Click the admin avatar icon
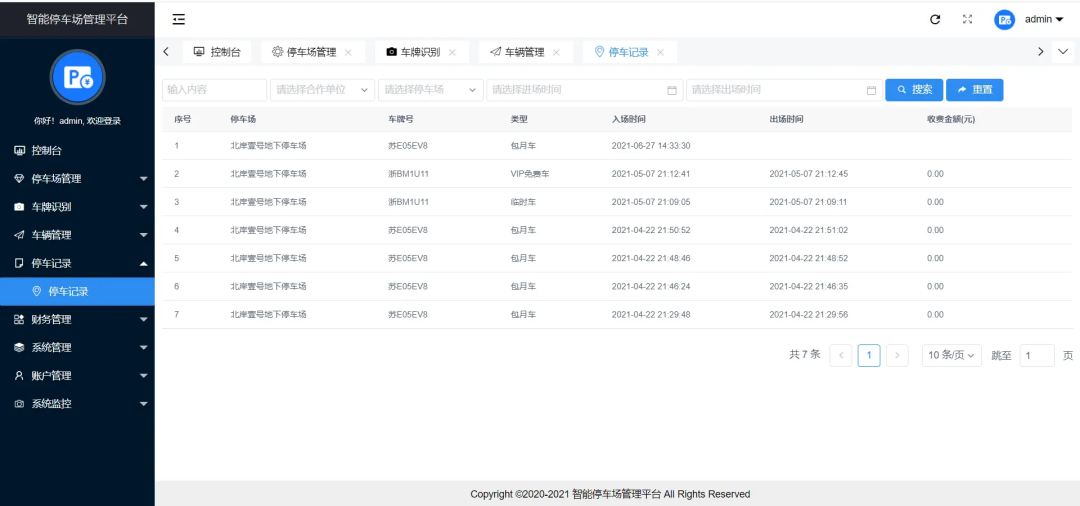Viewport: 1080px width, 506px height. [1004, 19]
